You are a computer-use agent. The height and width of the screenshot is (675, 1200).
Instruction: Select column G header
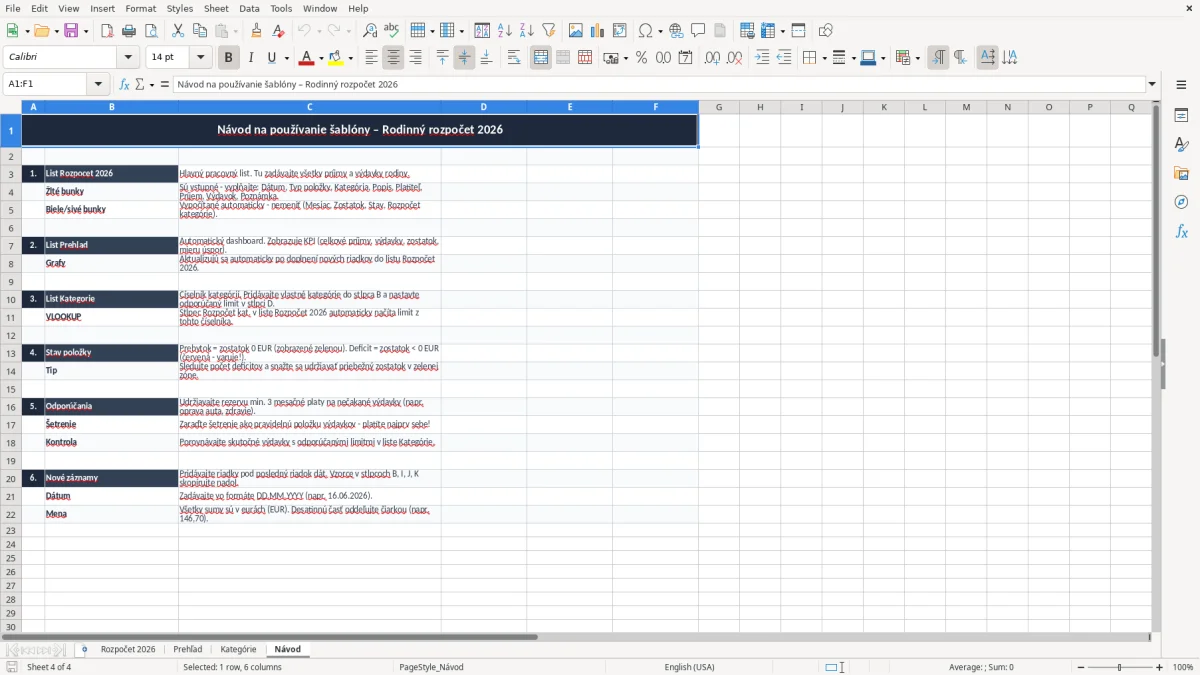pos(718,107)
